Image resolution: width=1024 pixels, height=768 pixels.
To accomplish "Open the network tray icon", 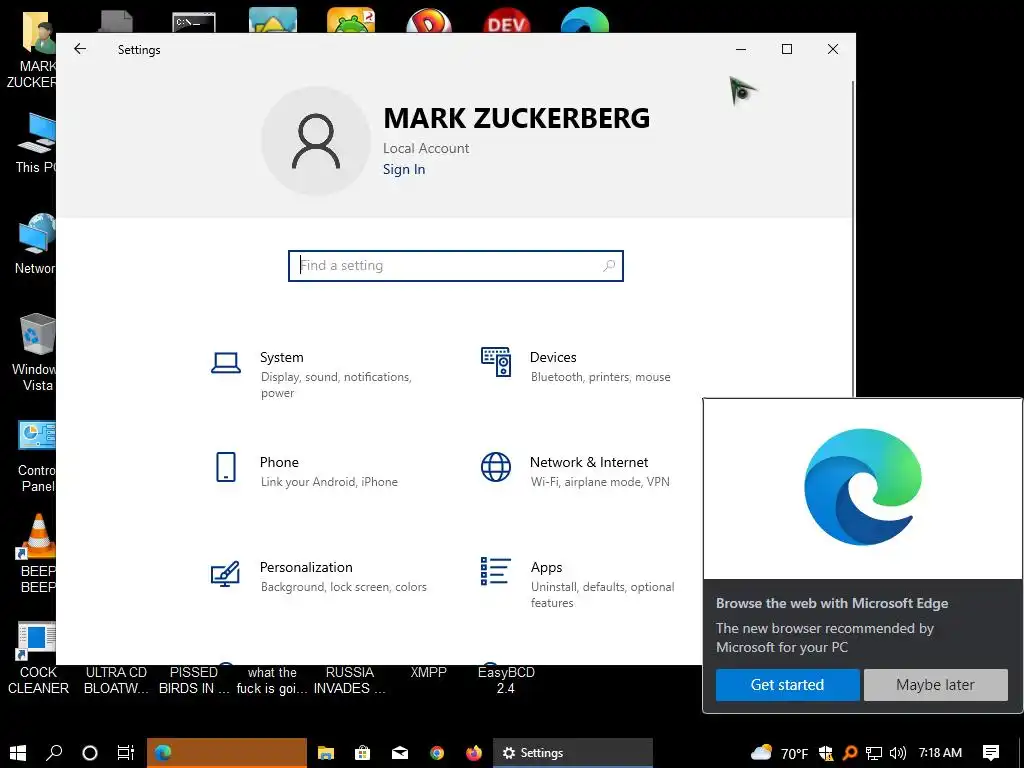I will [x=874, y=753].
